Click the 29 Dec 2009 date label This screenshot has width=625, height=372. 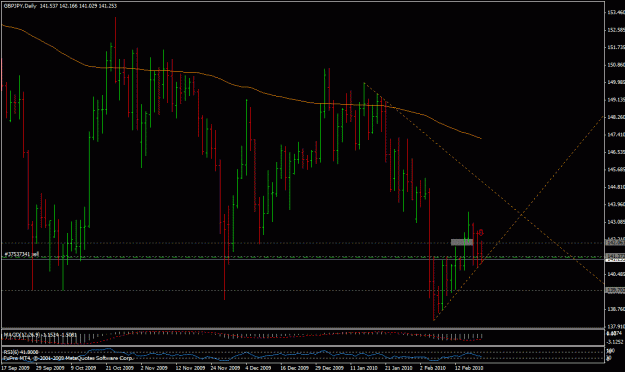[x=329, y=368]
